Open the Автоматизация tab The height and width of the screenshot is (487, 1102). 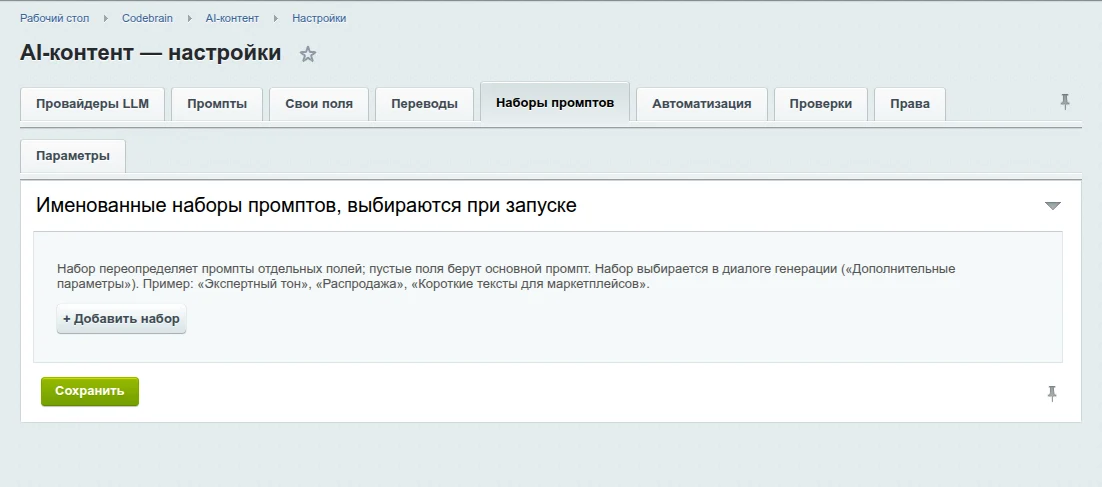click(701, 104)
